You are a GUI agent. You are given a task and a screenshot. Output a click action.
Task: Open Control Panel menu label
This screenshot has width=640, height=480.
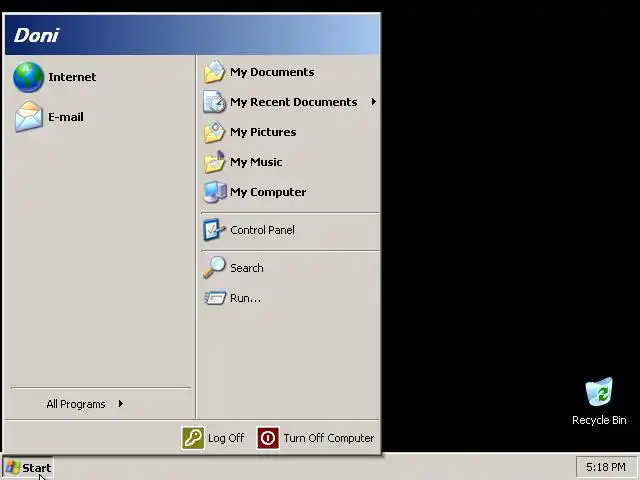(262, 230)
